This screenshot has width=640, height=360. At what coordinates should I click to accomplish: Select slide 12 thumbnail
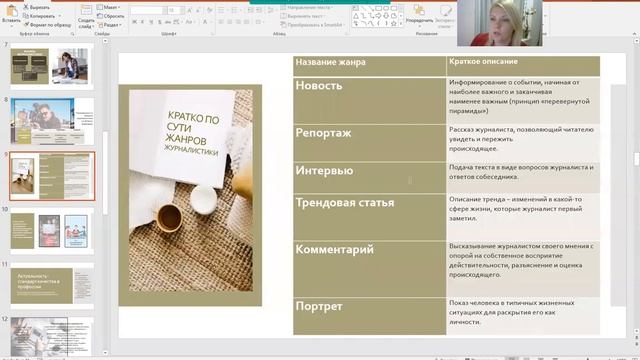(52, 336)
